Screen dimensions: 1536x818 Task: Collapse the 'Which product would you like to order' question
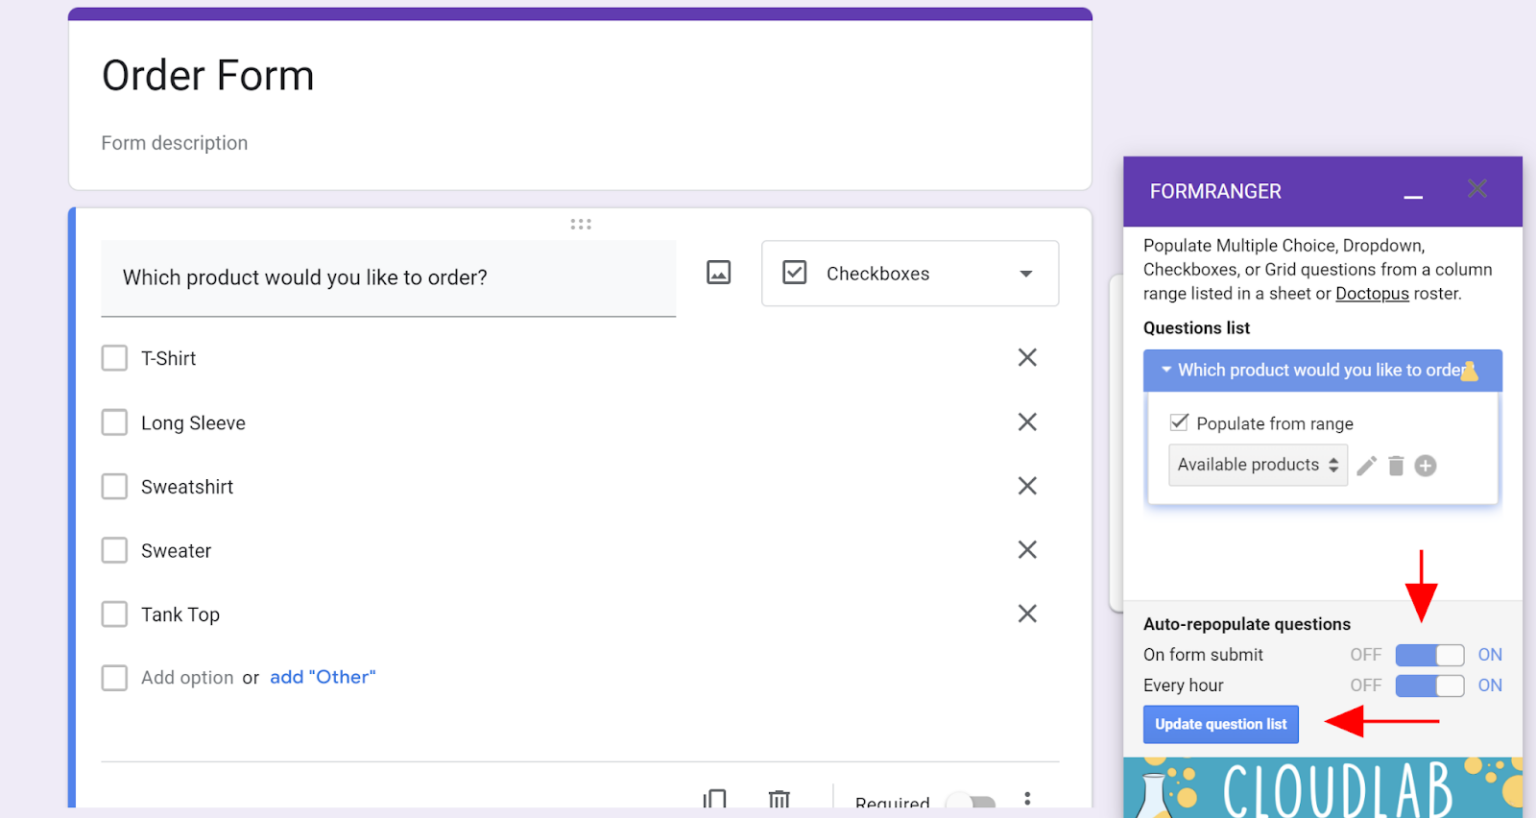pos(1165,370)
